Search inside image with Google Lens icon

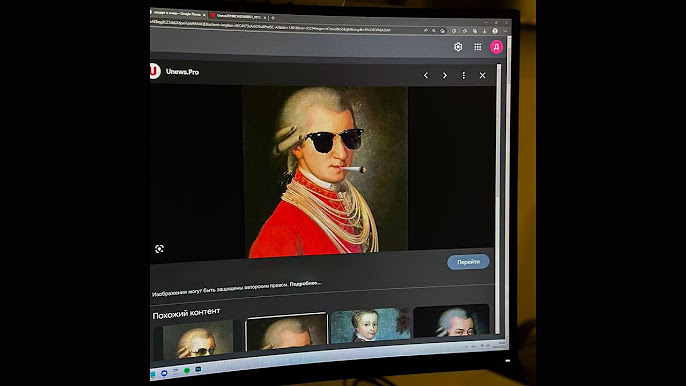tap(159, 249)
